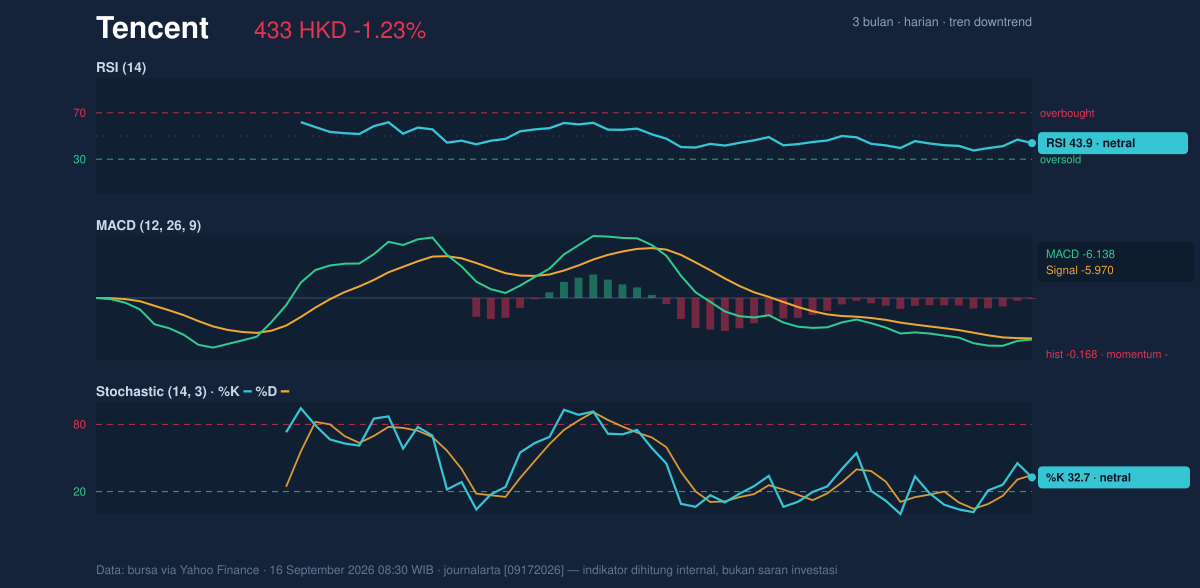
Task: Click the MACD -6.138 legend value
Action: (x=1080, y=255)
